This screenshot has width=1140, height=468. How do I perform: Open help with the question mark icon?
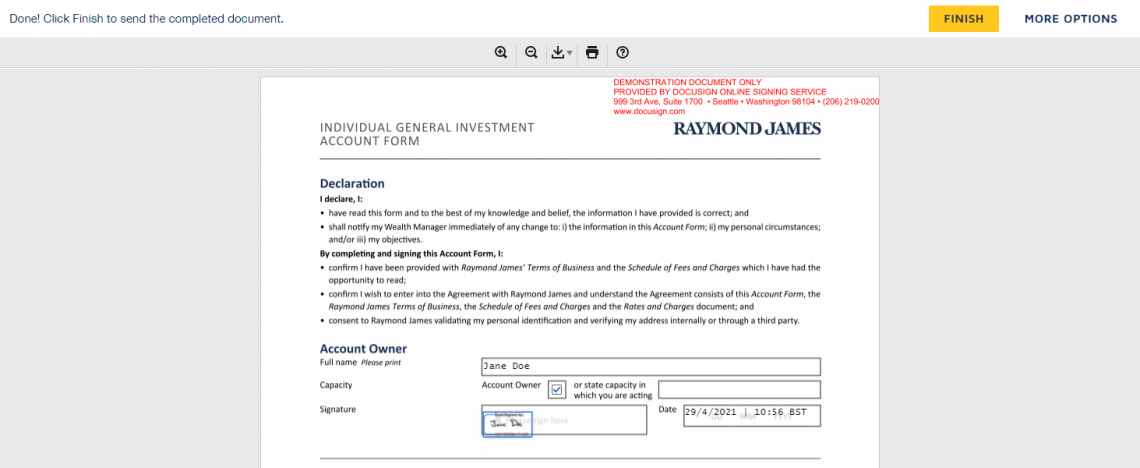622,52
